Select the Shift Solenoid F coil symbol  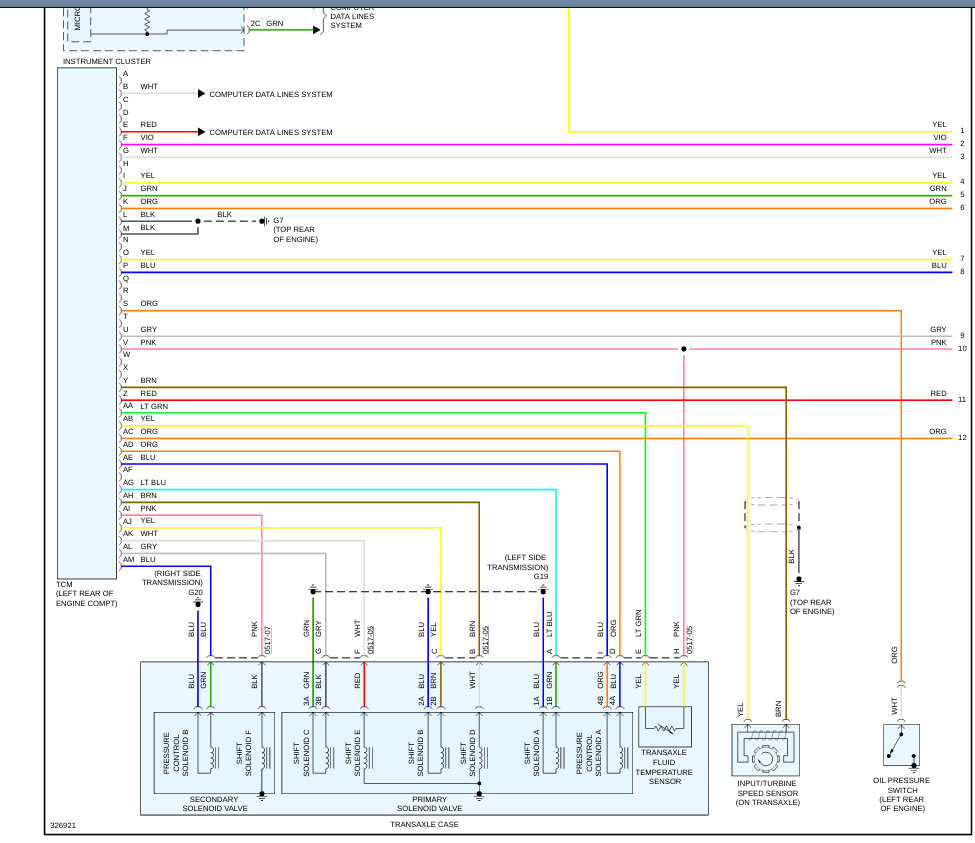point(263,755)
